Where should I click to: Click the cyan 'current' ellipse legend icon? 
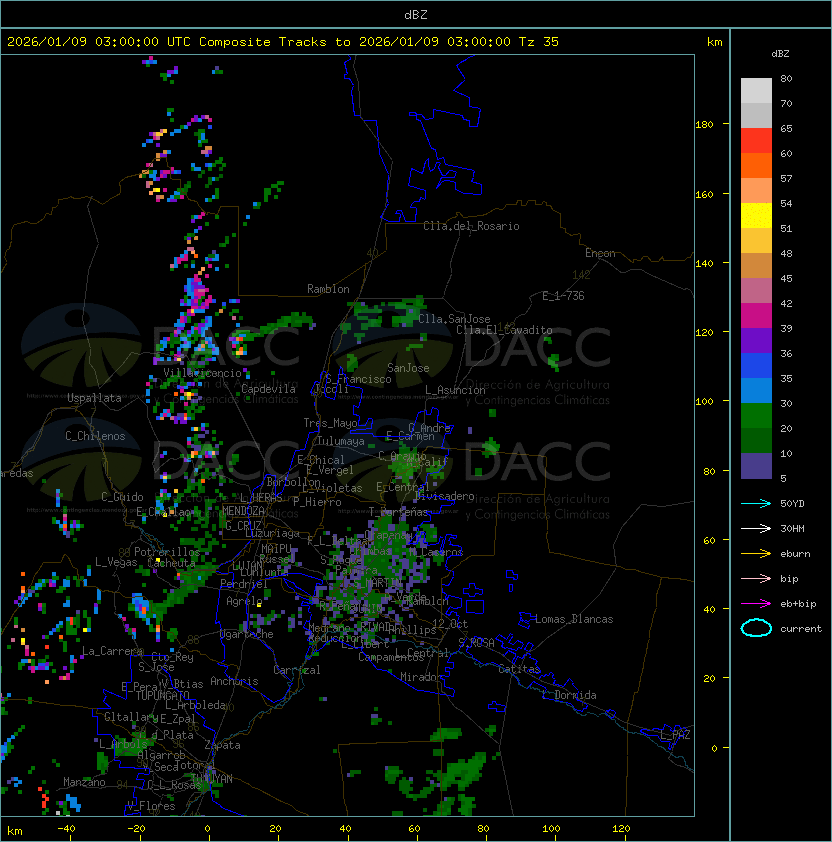(756, 628)
